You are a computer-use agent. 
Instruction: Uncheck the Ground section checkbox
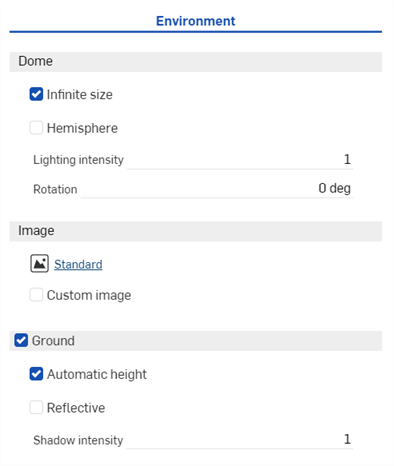(x=21, y=340)
